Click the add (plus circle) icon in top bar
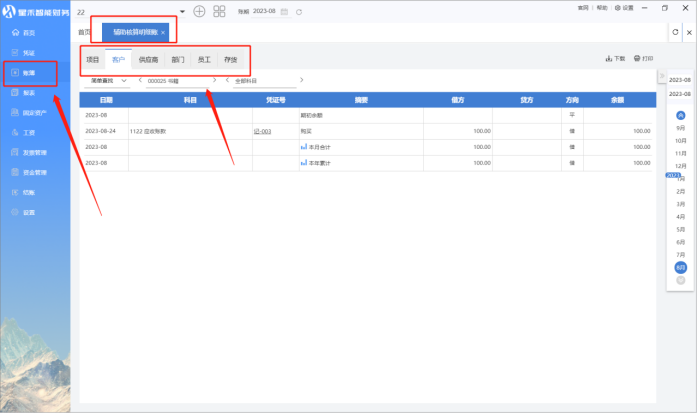 click(x=199, y=11)
